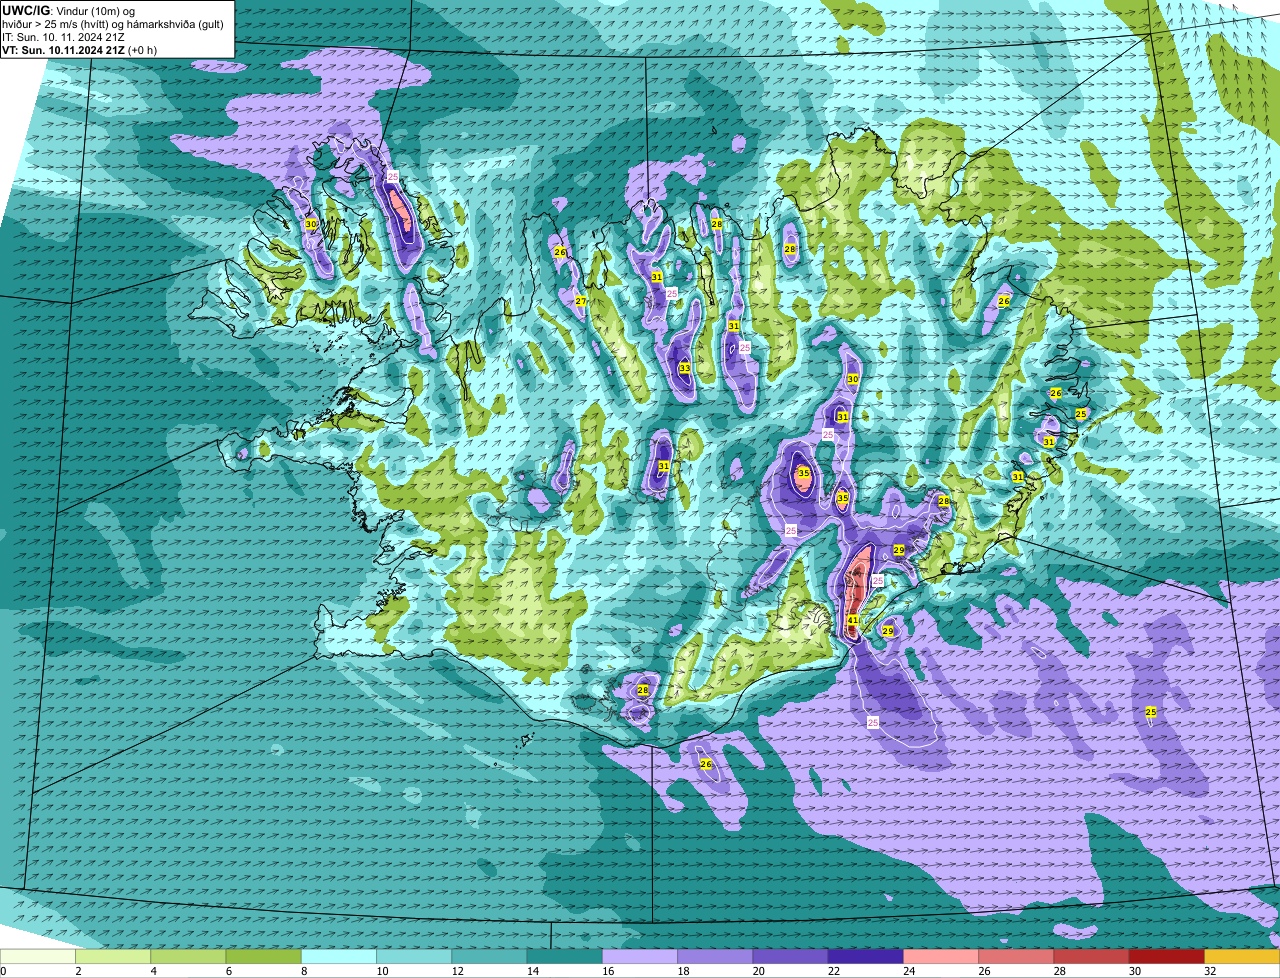Click the yellow gust label "27"
Screen dimensions: 1280x978
(580, 301)
